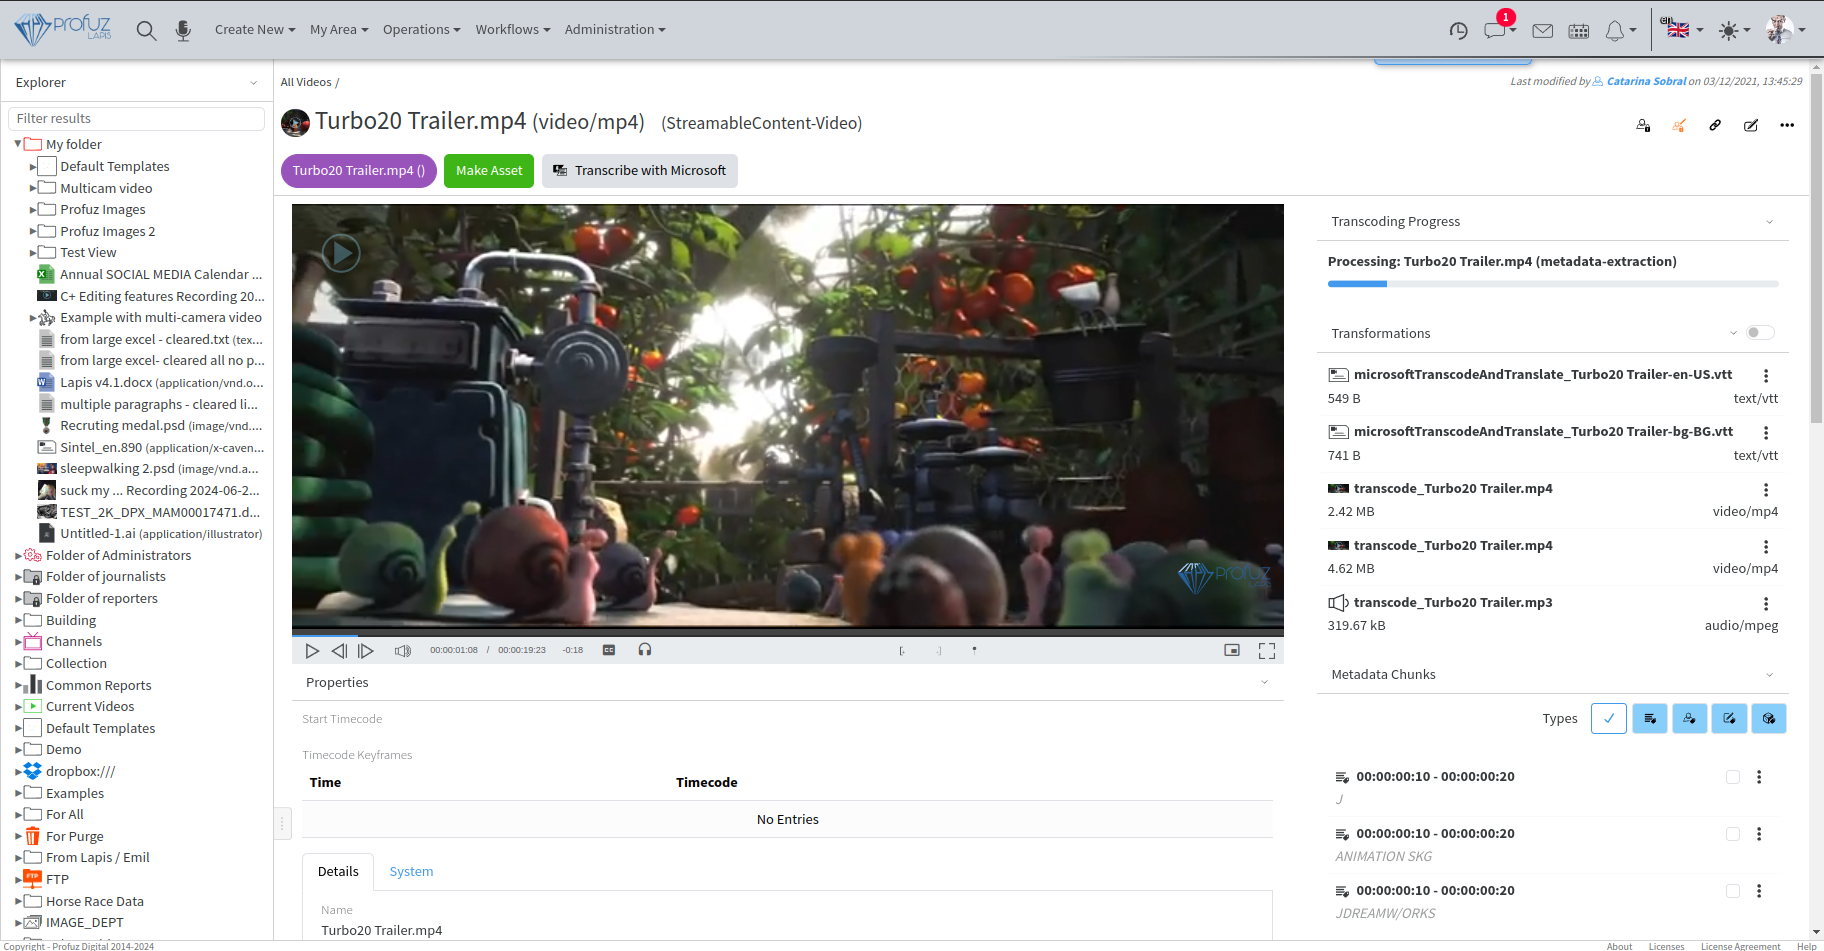1824x951 pixels.
Task: Switch to the System tab
Action: [411, 872]
